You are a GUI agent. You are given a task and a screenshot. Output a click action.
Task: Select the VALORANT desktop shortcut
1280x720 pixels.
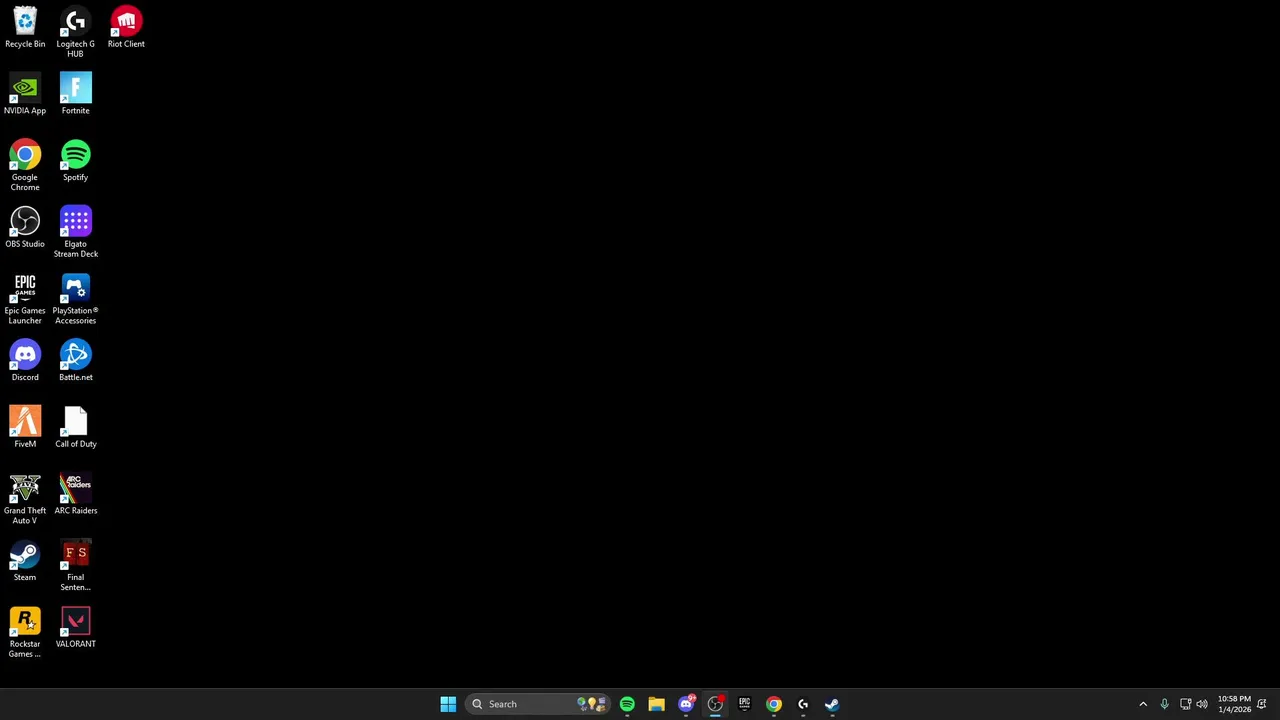[75, 628]
